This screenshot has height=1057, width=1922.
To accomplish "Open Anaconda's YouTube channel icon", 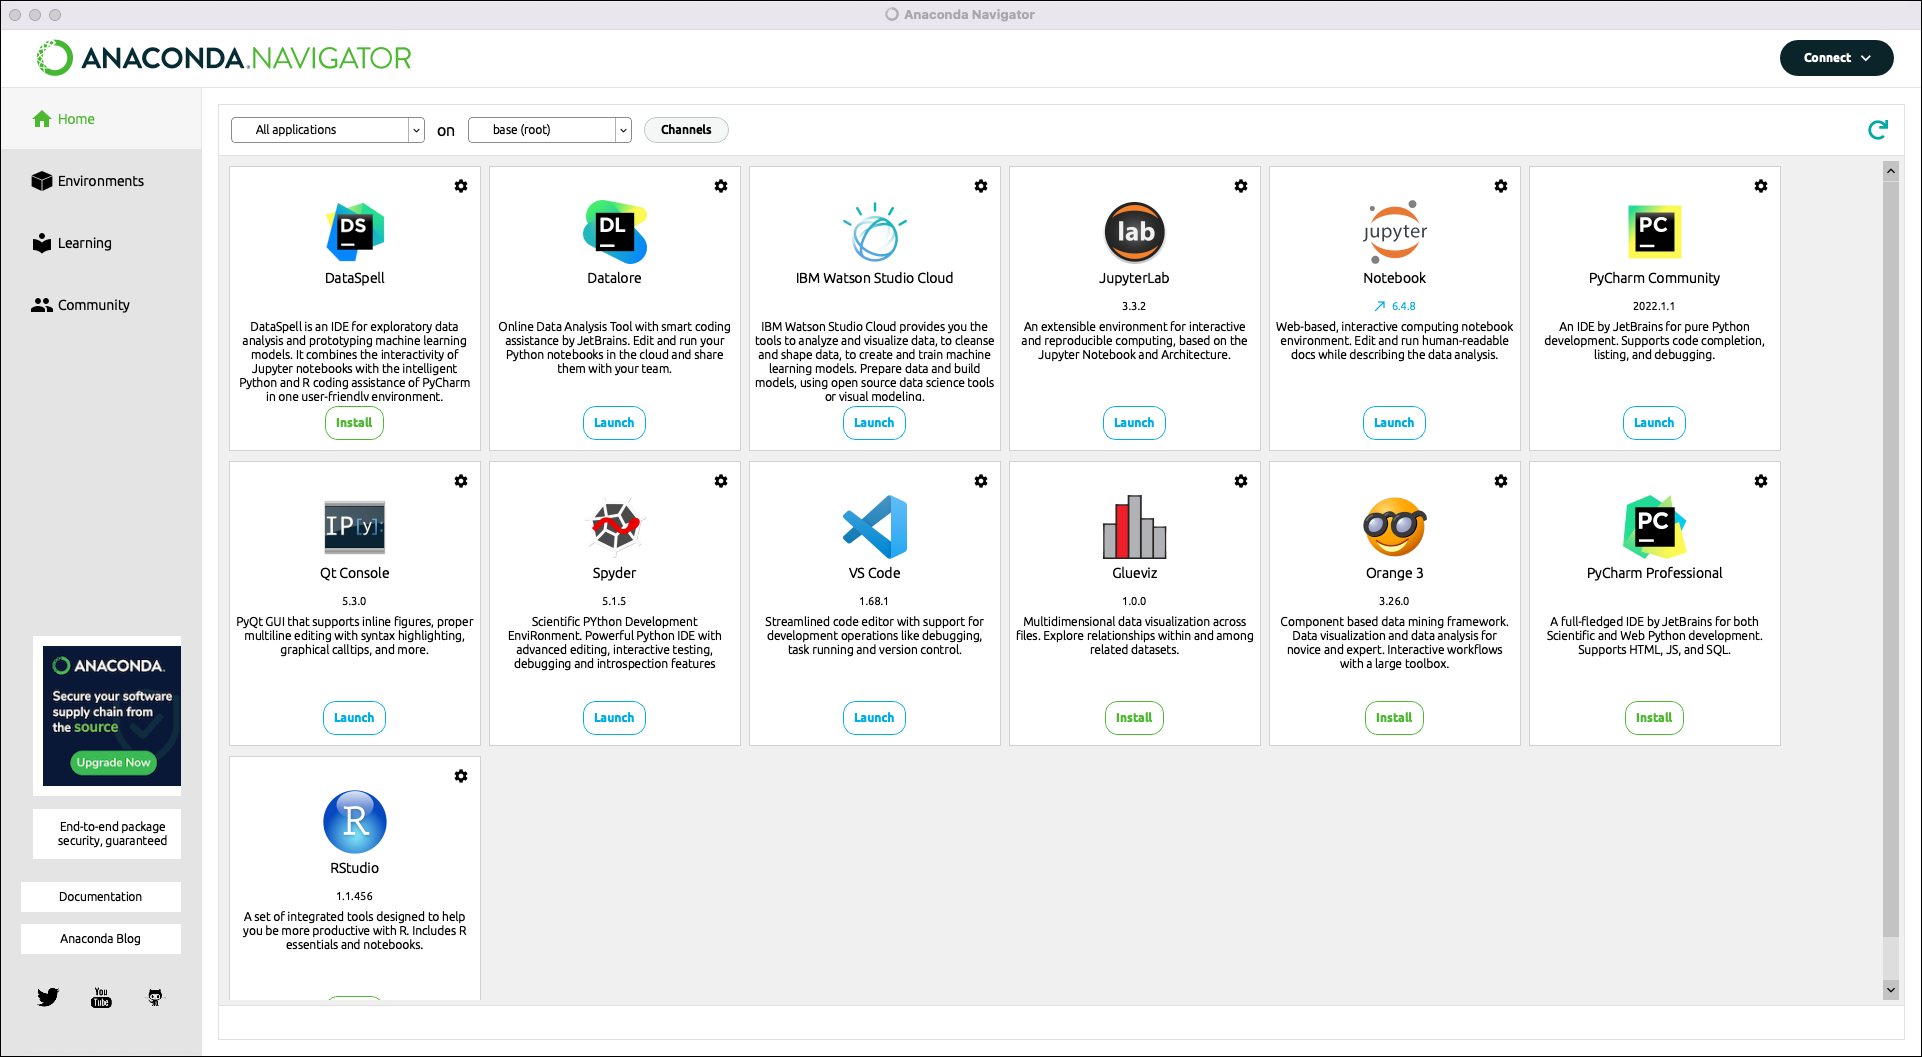I will (x=101, y=997).
